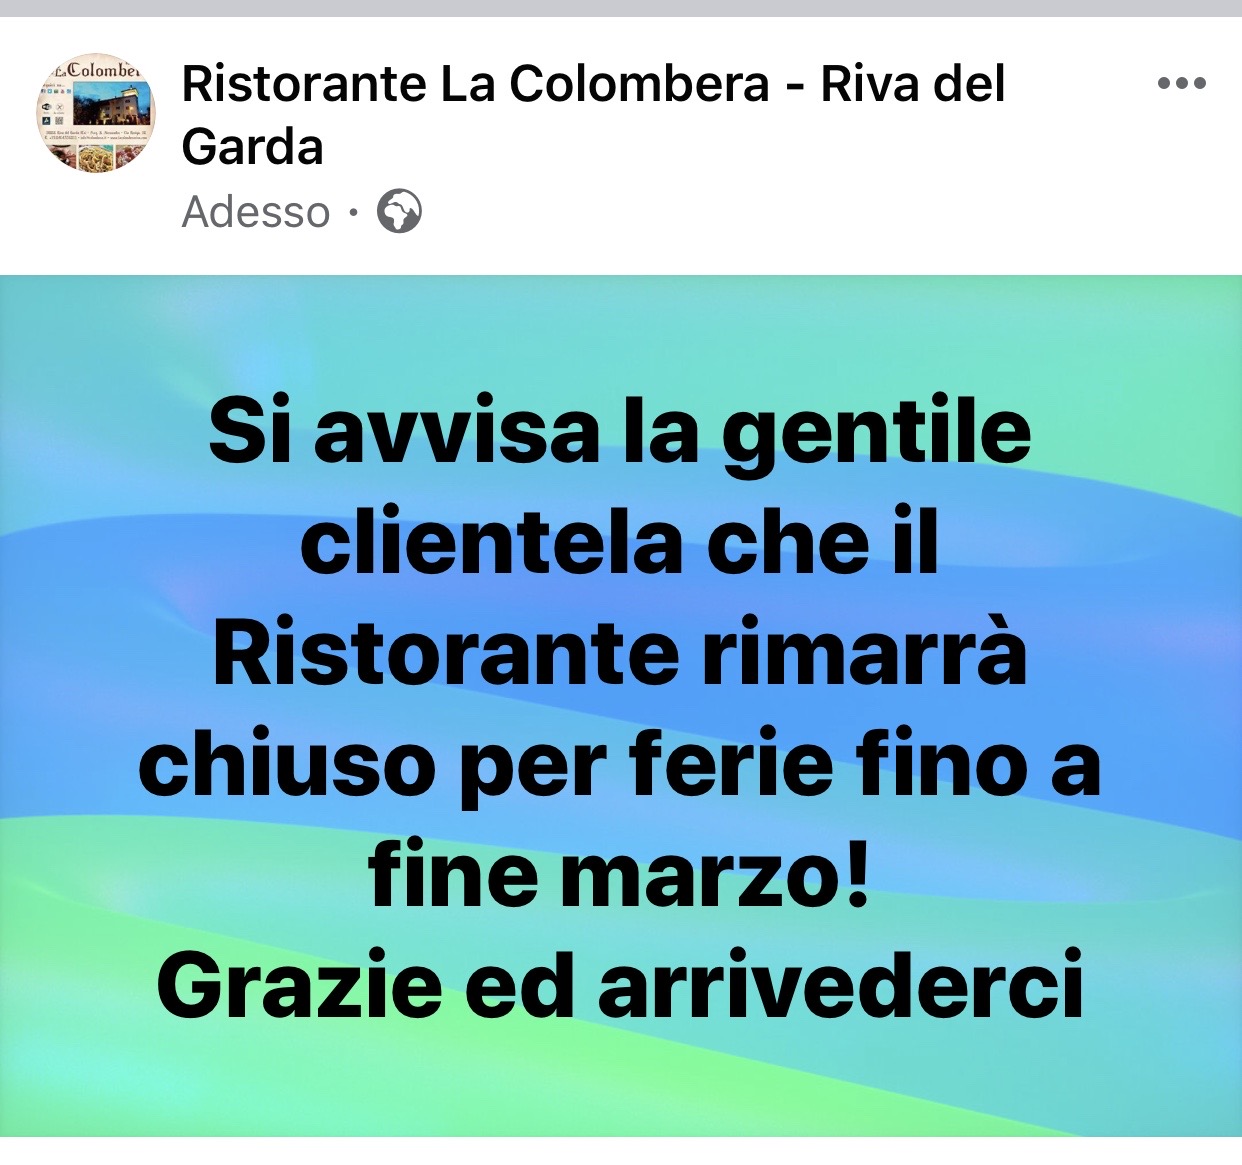Click the dot separator beside "Adesso"

coord(353,212)
